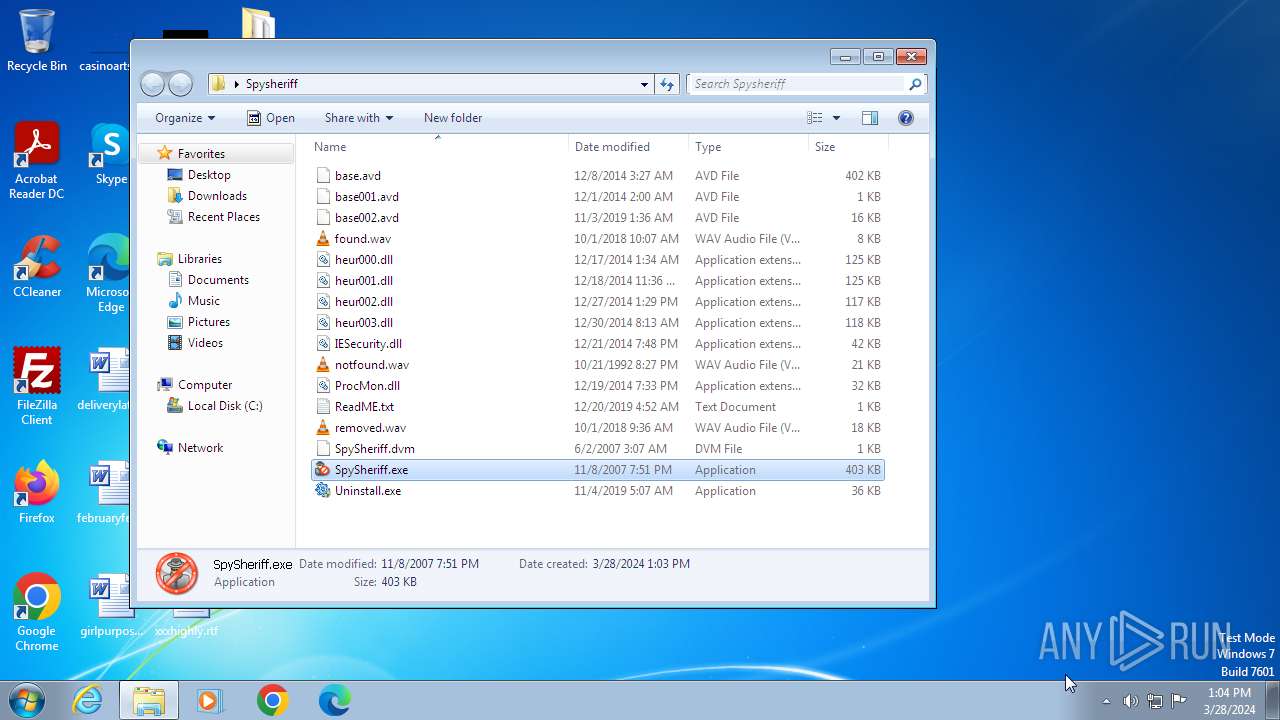Select base.avd file icon

[x=322, y=176]
